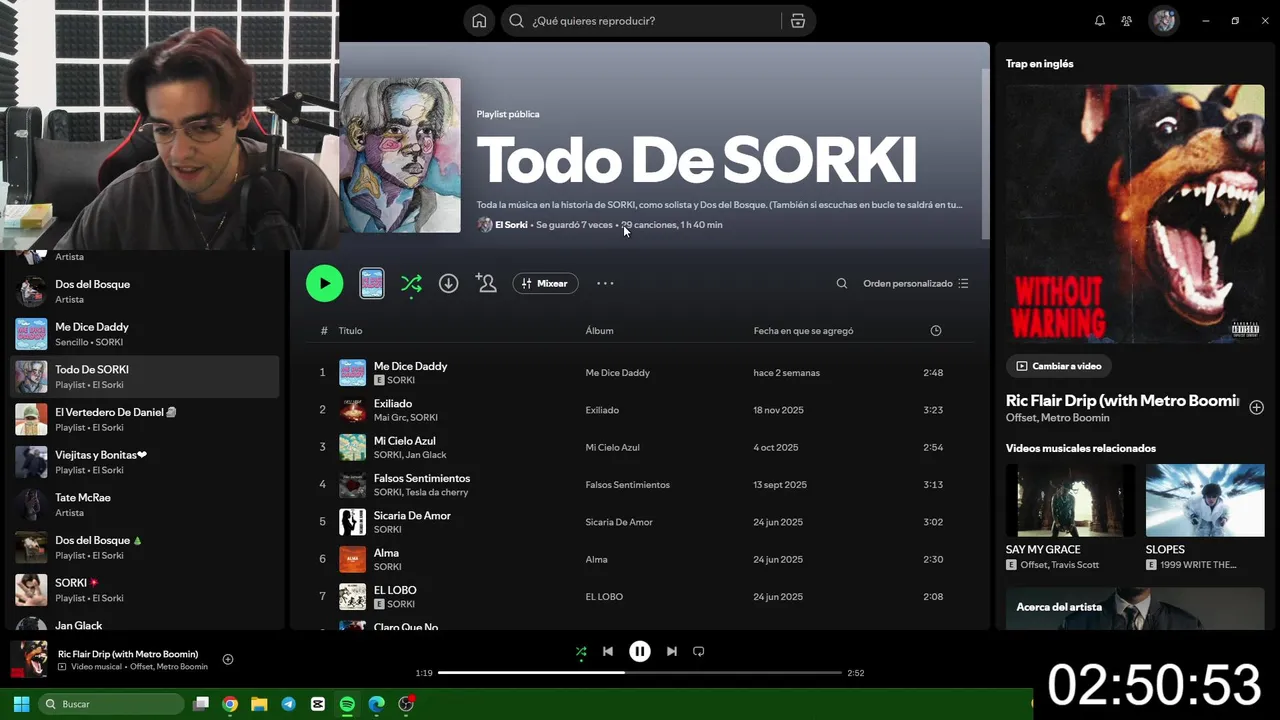Open album link Sicaria De Amor
This screenshot has width=1280, height=720.
click(x=619, y=522)
